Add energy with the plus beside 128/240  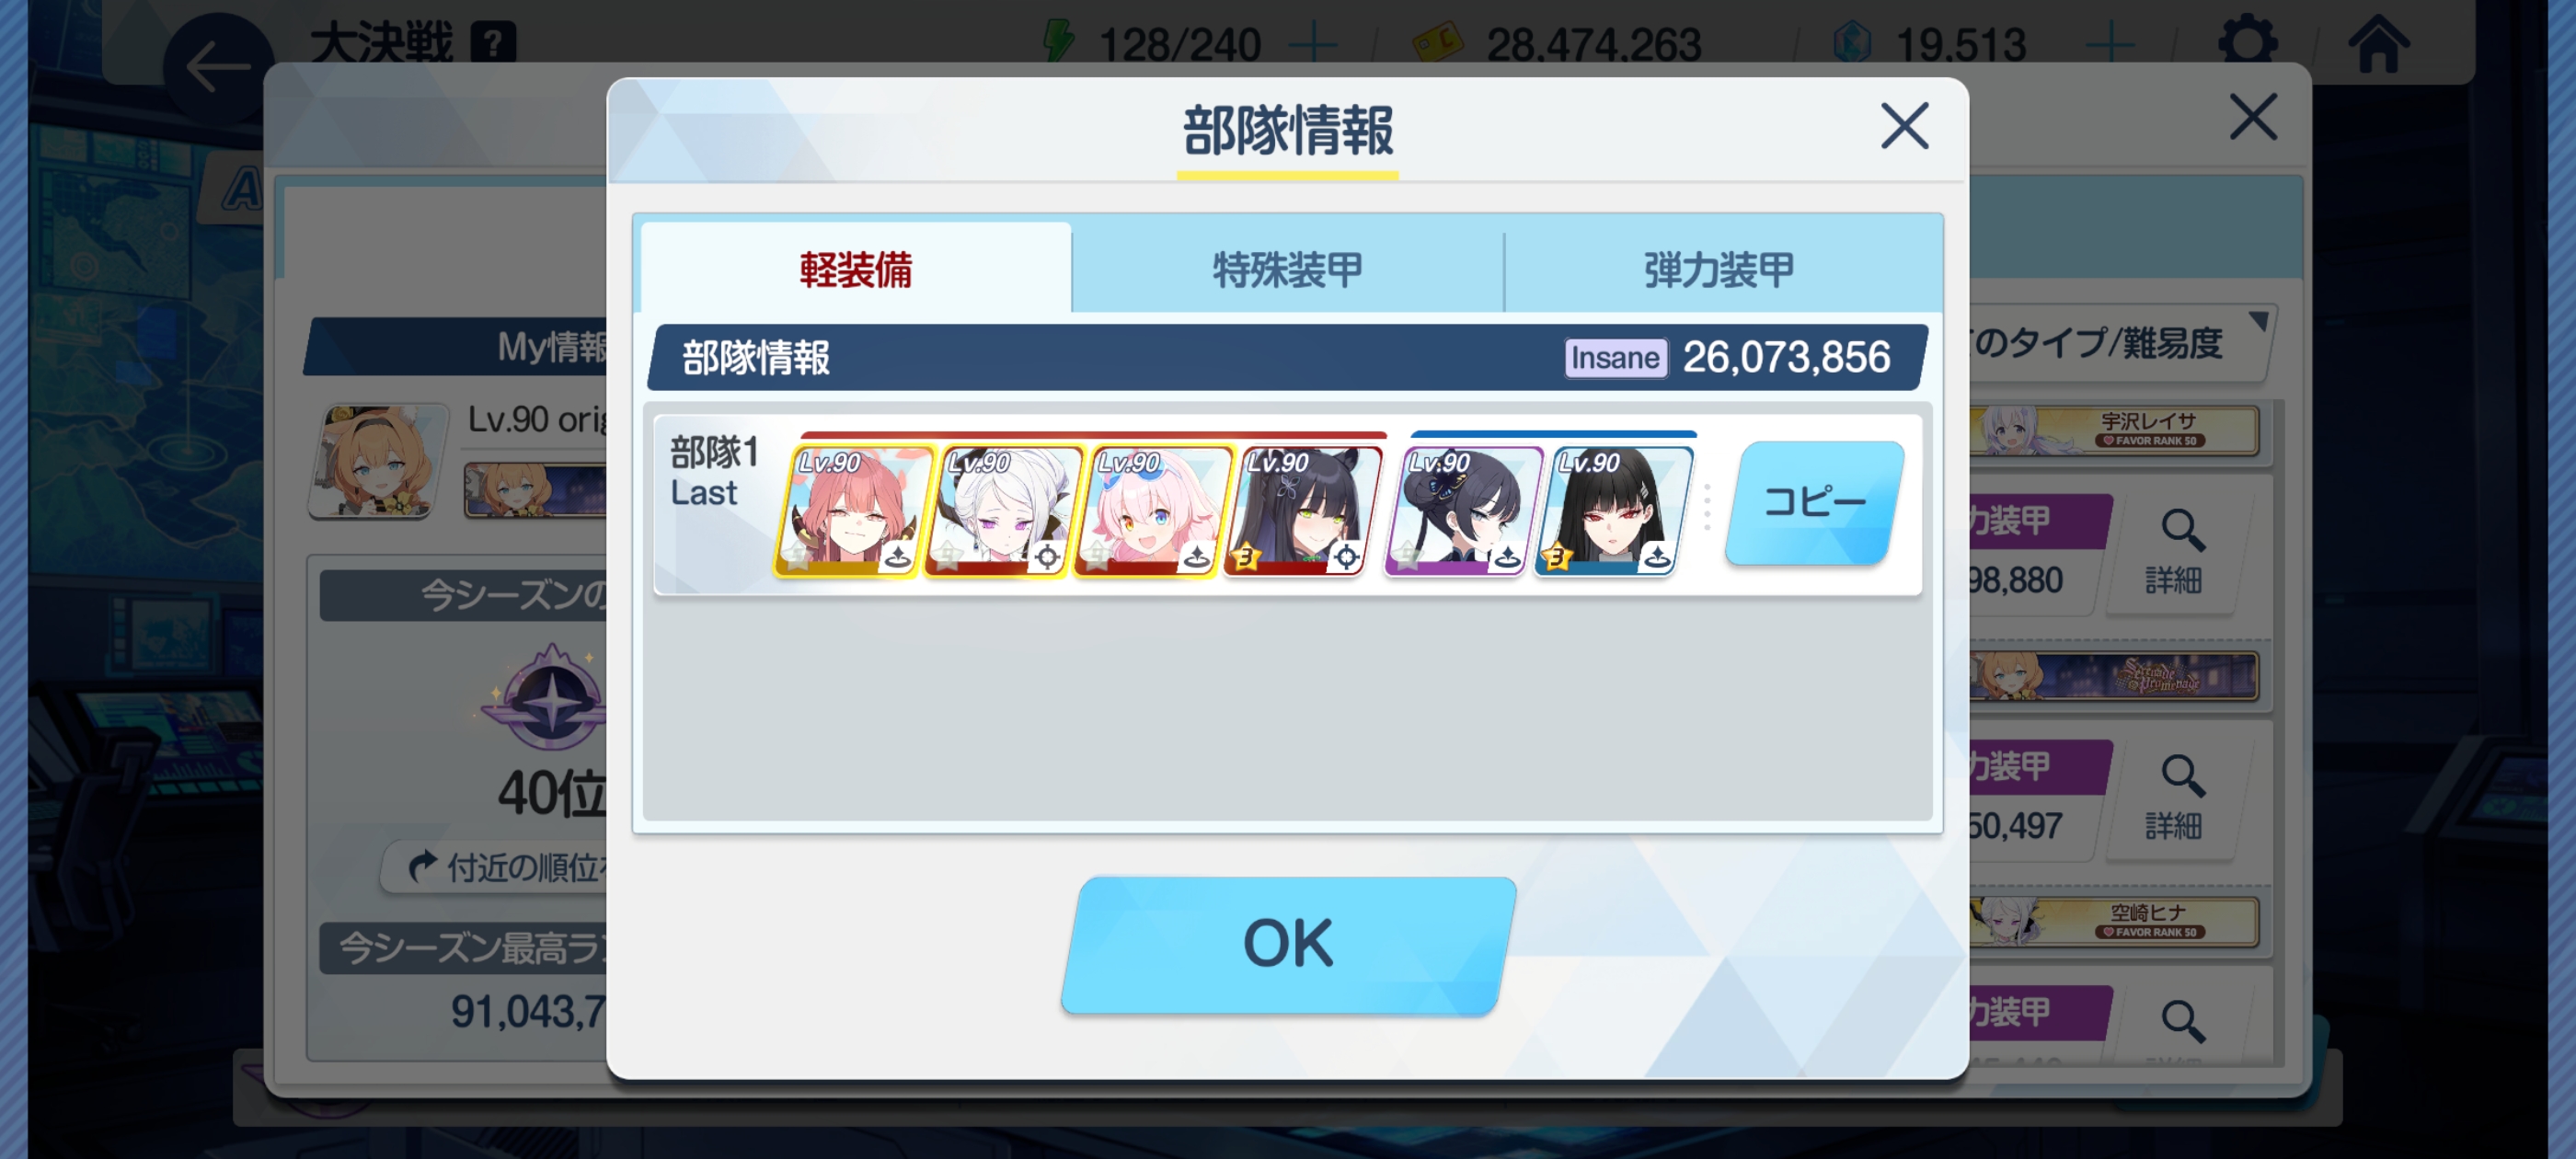point(1313,44)
